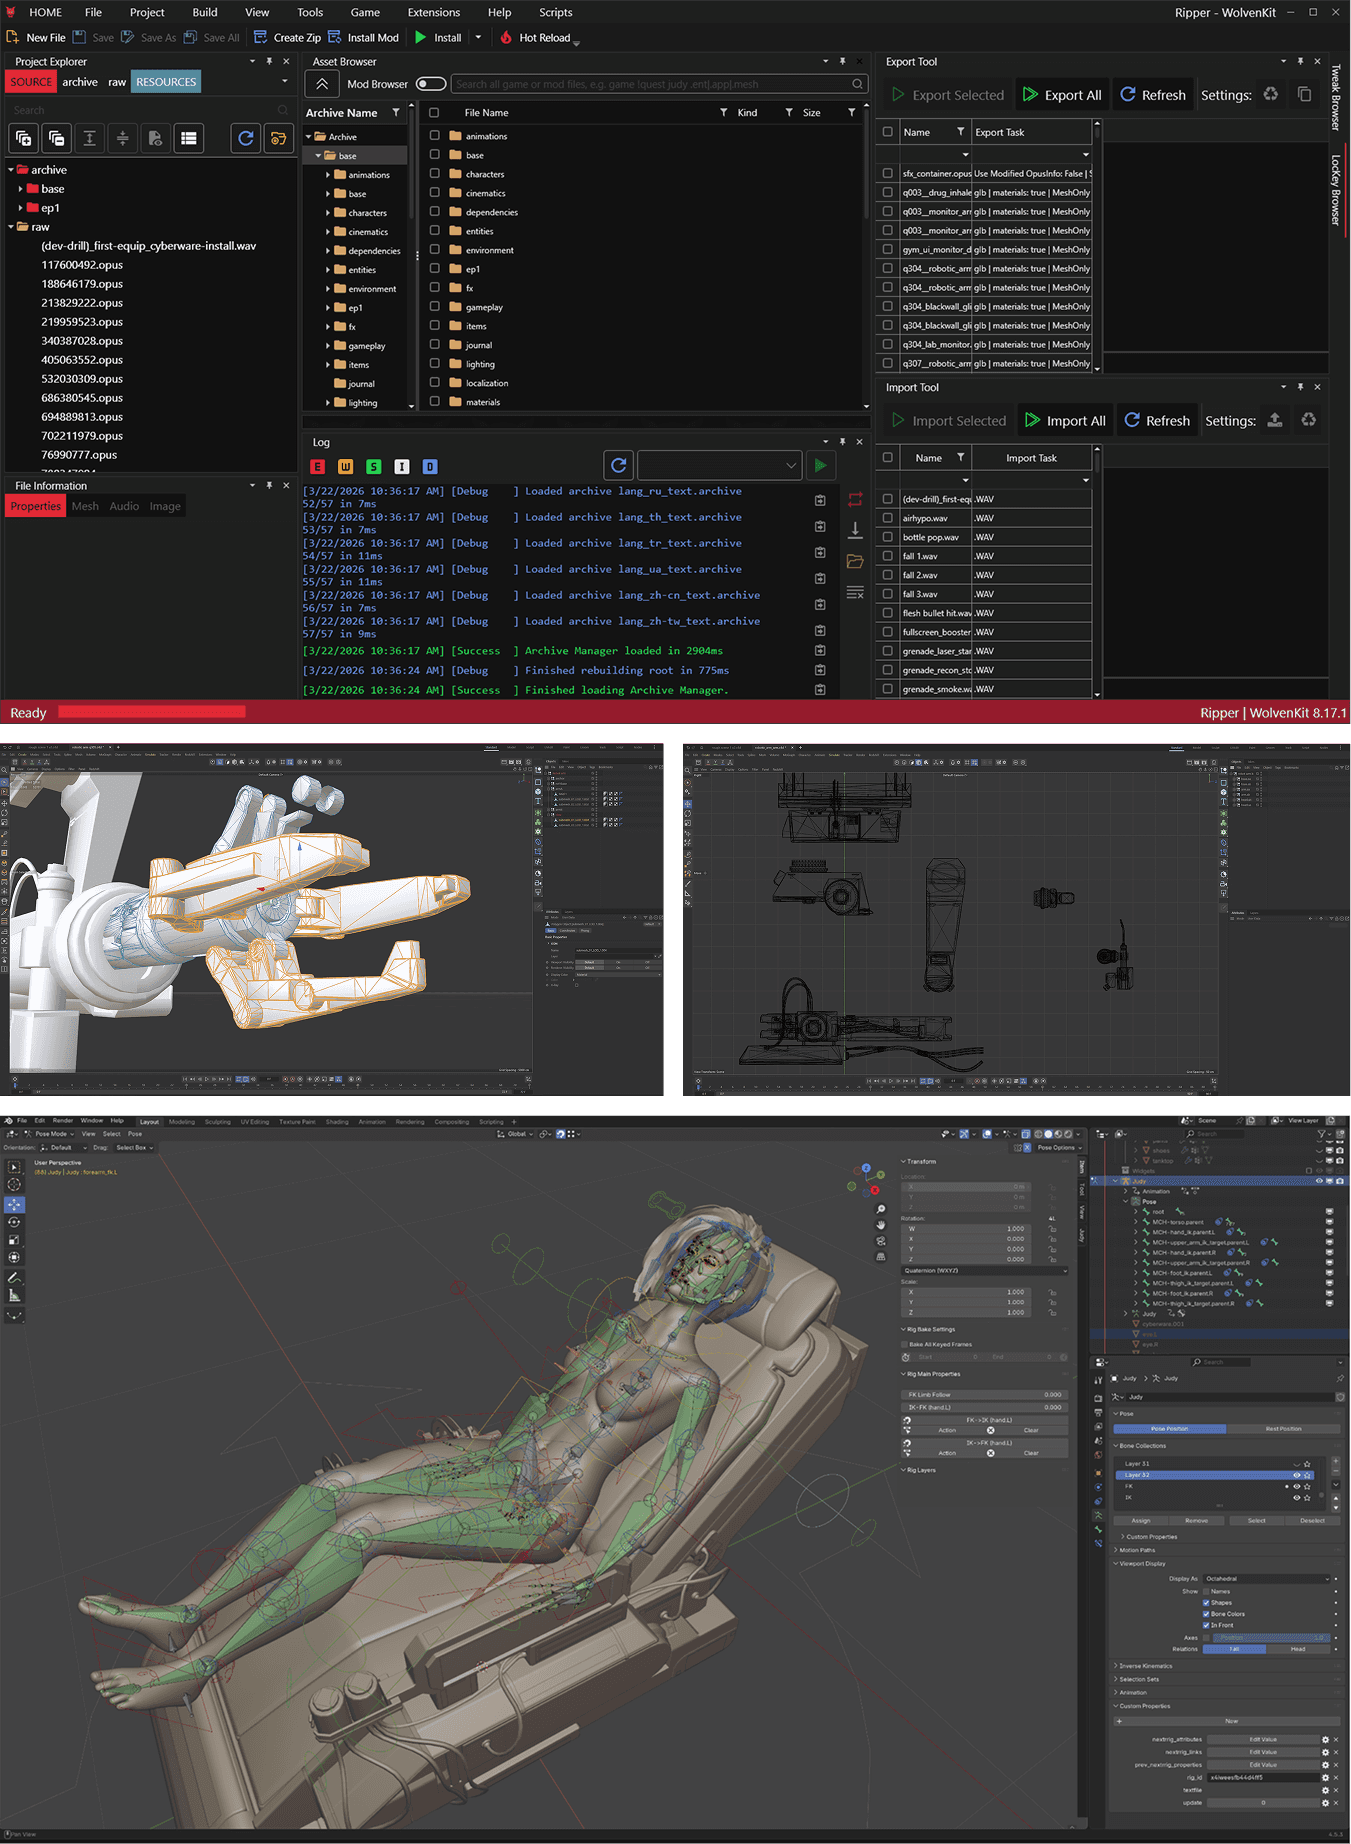The width and height of the screenshot is (1351, 1844).
Task: Click the Project Explorer Search field
Action: pos(150,110)
